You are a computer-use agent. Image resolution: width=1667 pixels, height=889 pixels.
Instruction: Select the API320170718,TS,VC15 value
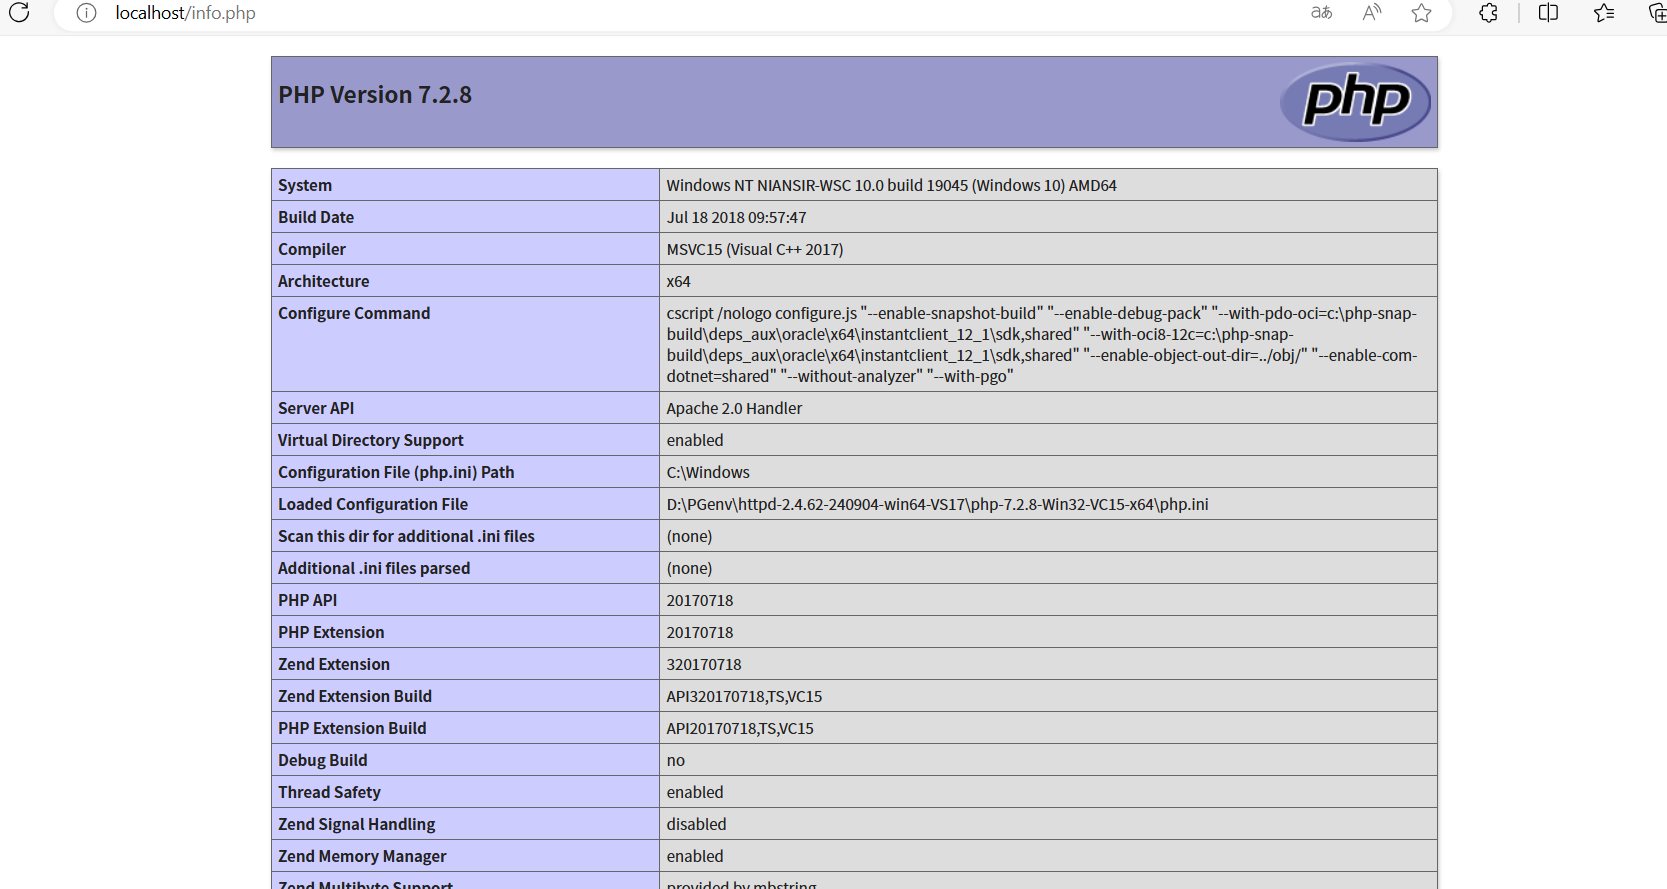pyautogui.click(x=745, y=696)
